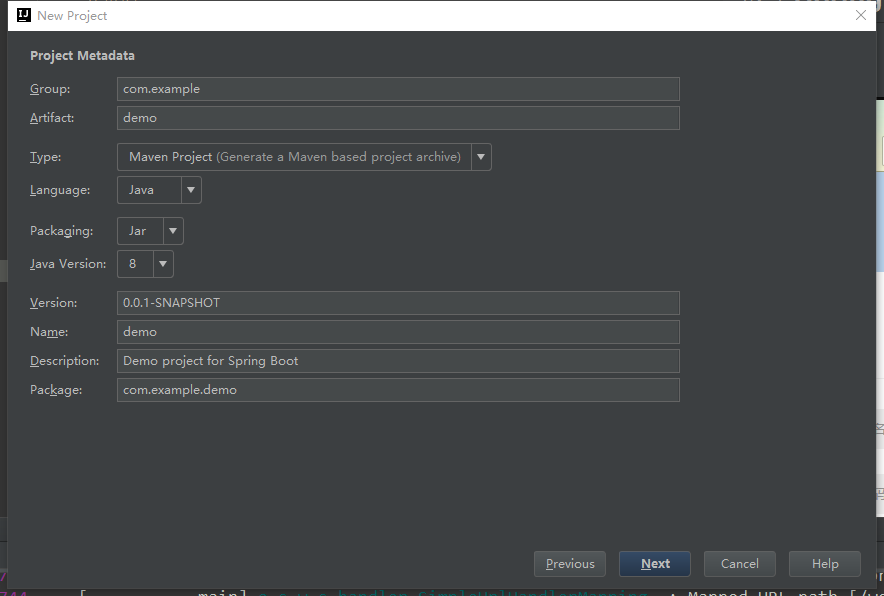884x596 pixels.
Task: Edit the Description field text
Action: point(398,361)
